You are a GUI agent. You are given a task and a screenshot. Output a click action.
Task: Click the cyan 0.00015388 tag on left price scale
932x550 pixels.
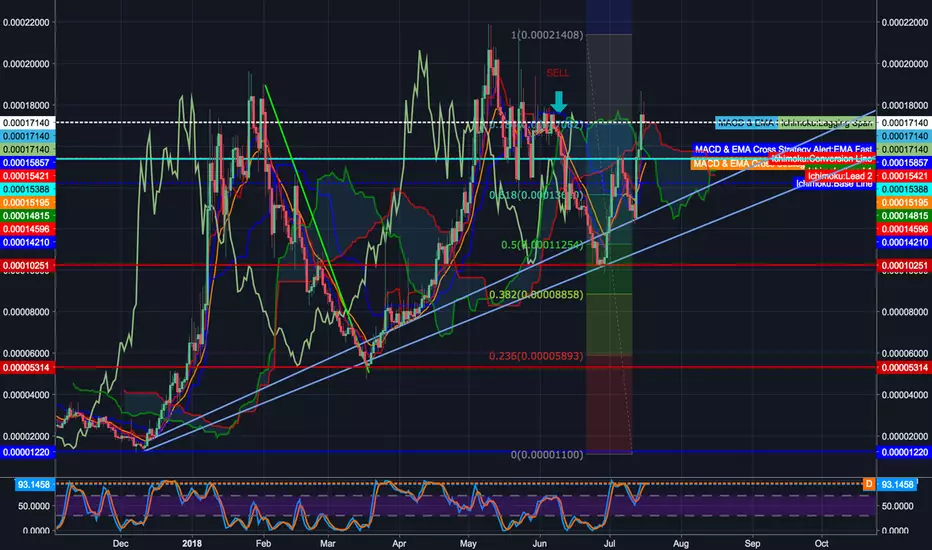click(x=27, y=189)
